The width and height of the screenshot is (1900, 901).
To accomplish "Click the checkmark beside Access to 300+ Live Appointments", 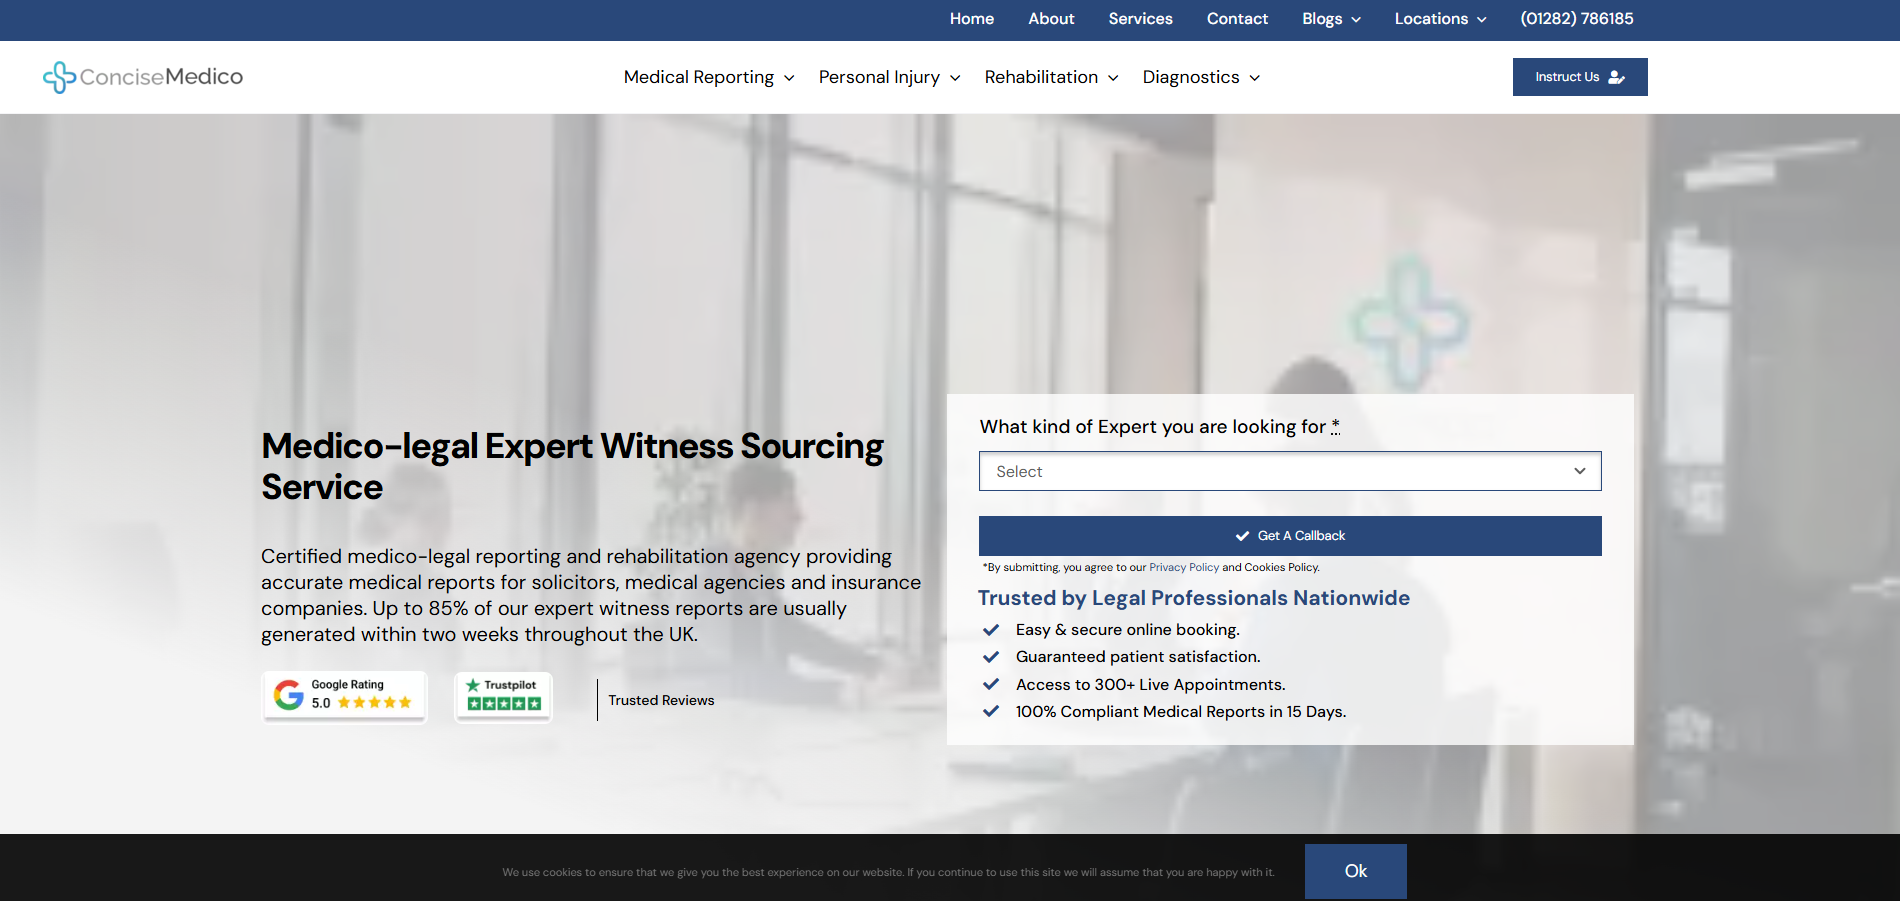I will pyautogui.click(x=991, y=685).
